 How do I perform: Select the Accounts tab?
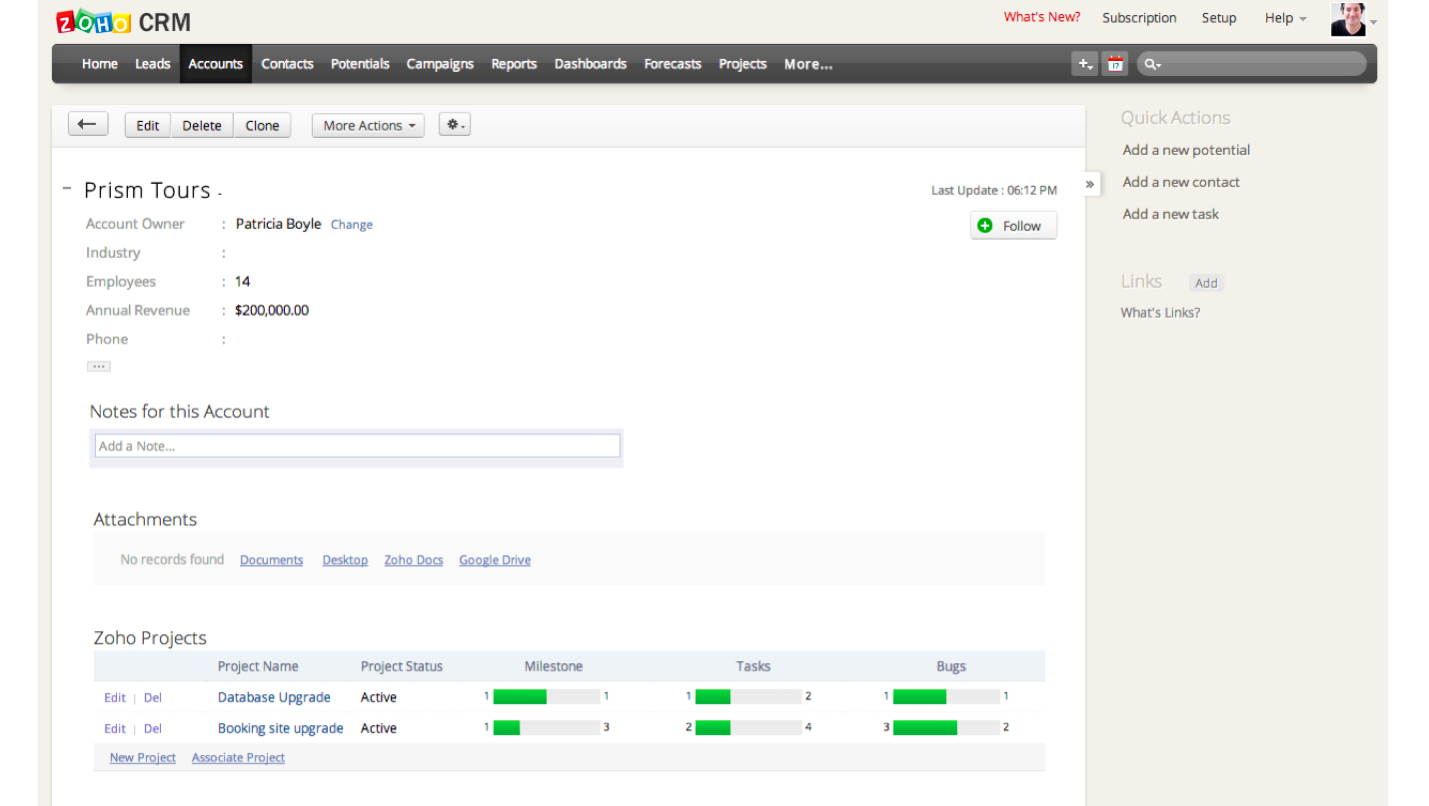tap(216, 64)
